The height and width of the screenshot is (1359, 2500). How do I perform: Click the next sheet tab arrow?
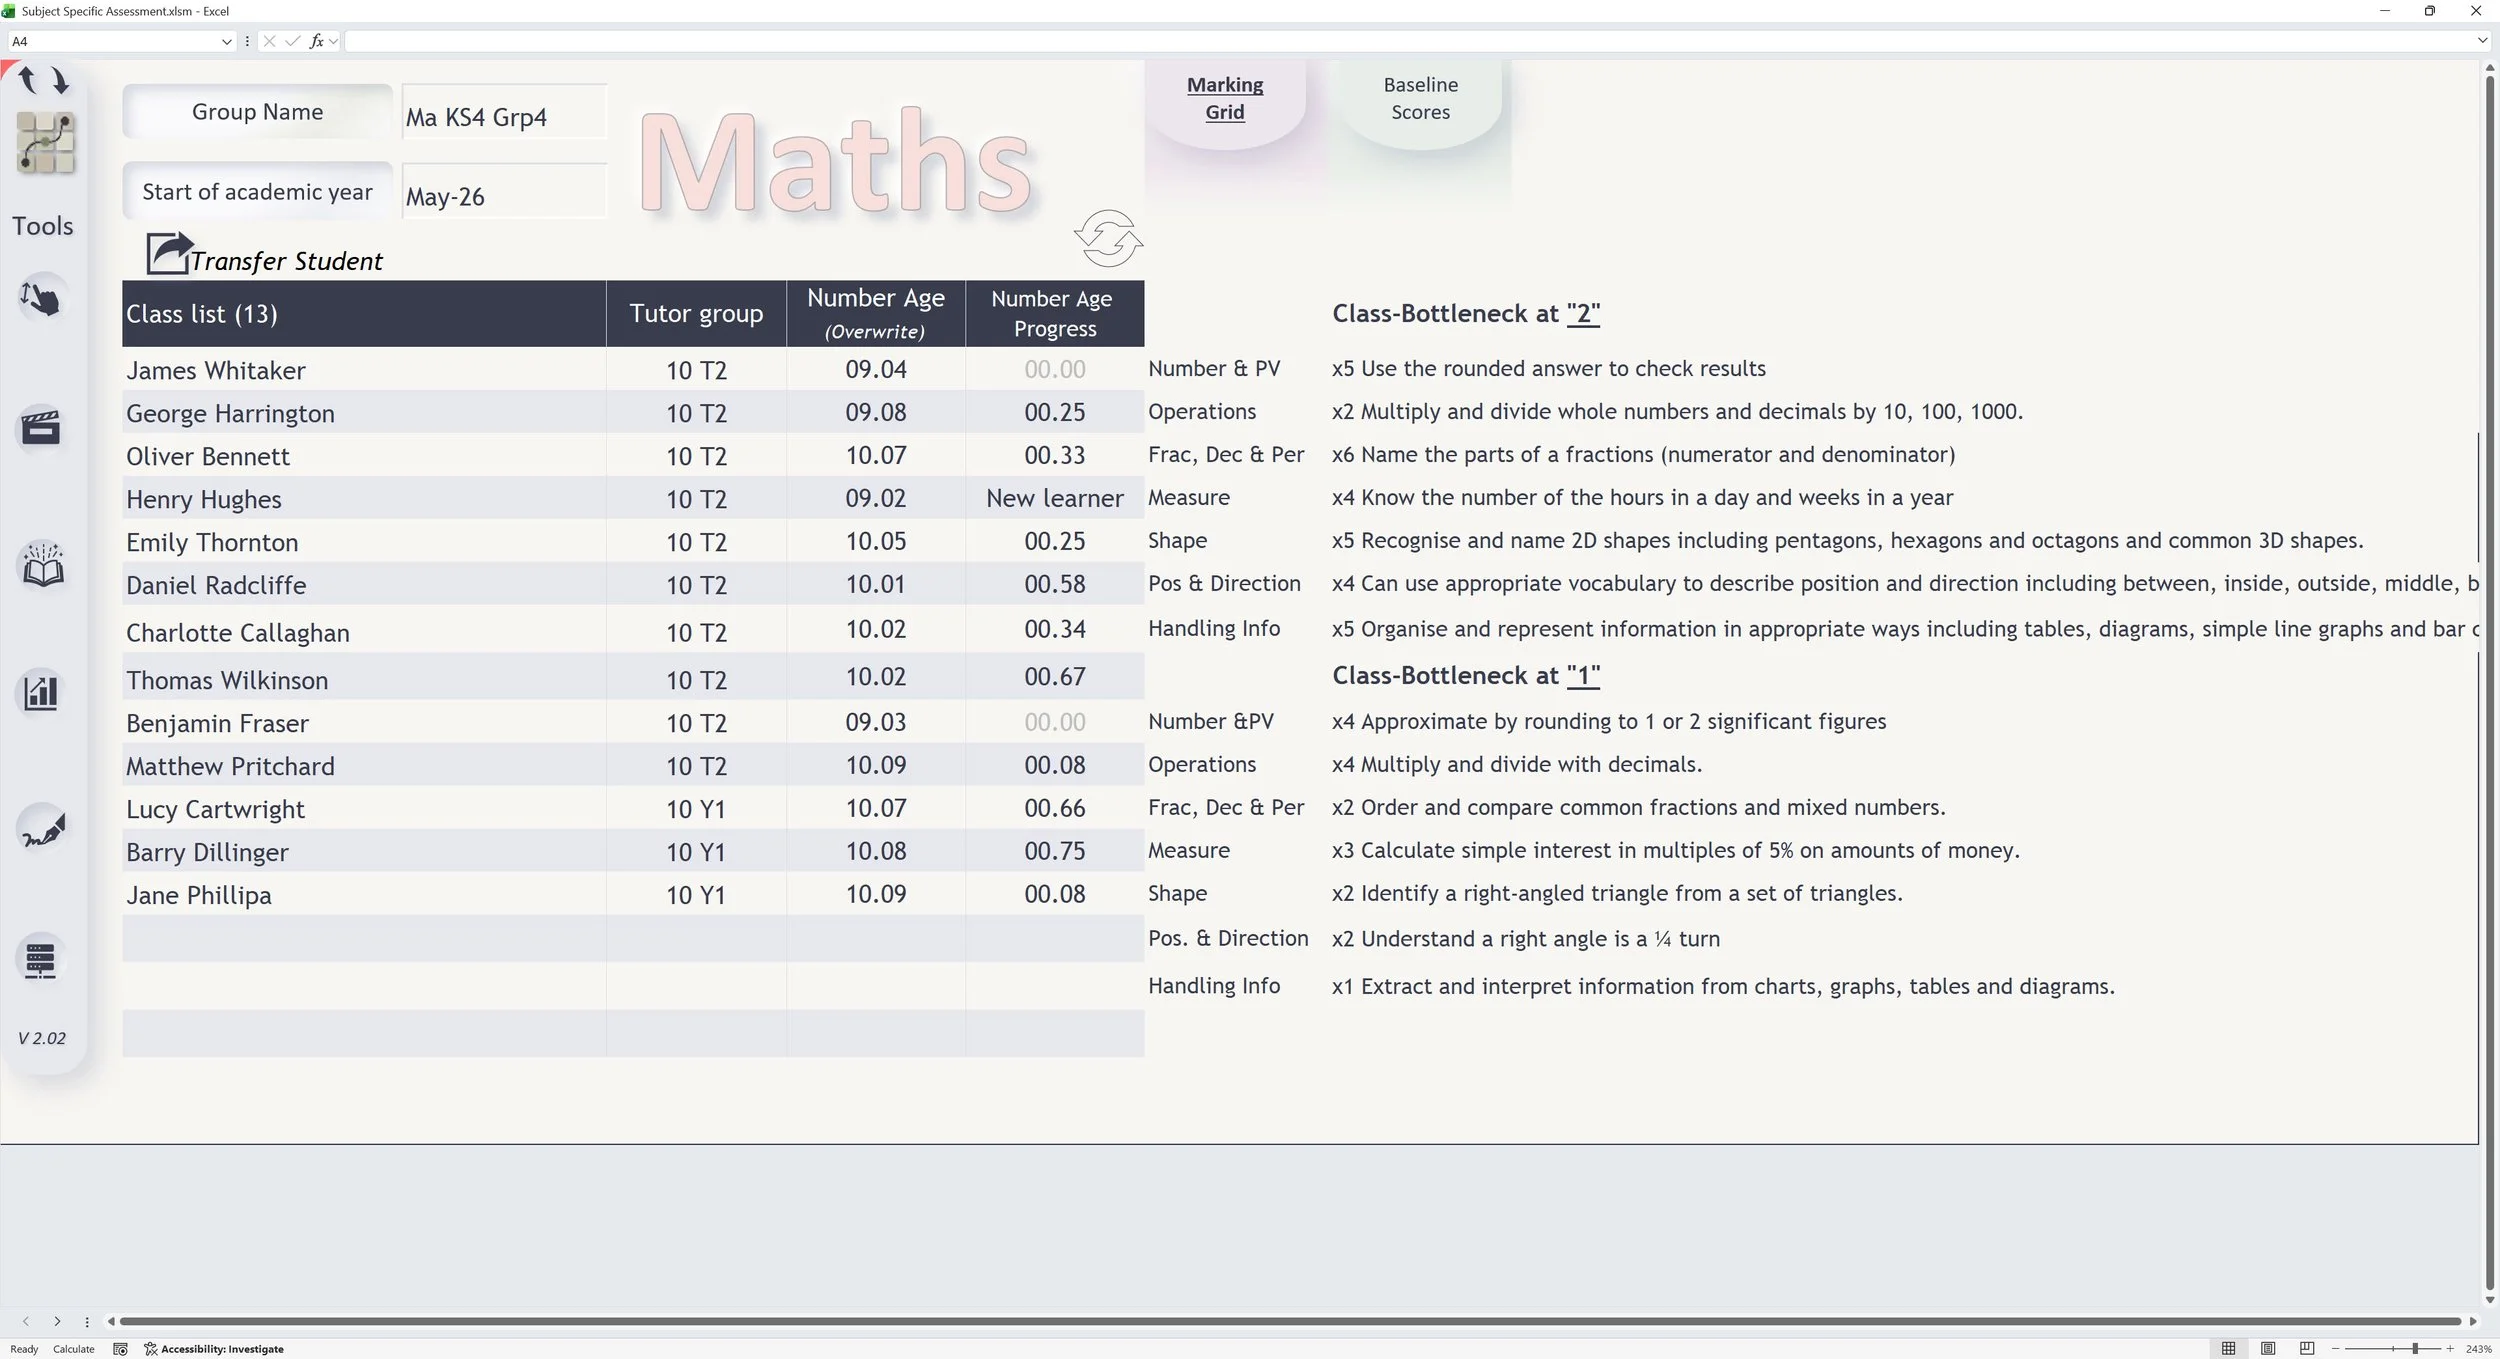57,1321
